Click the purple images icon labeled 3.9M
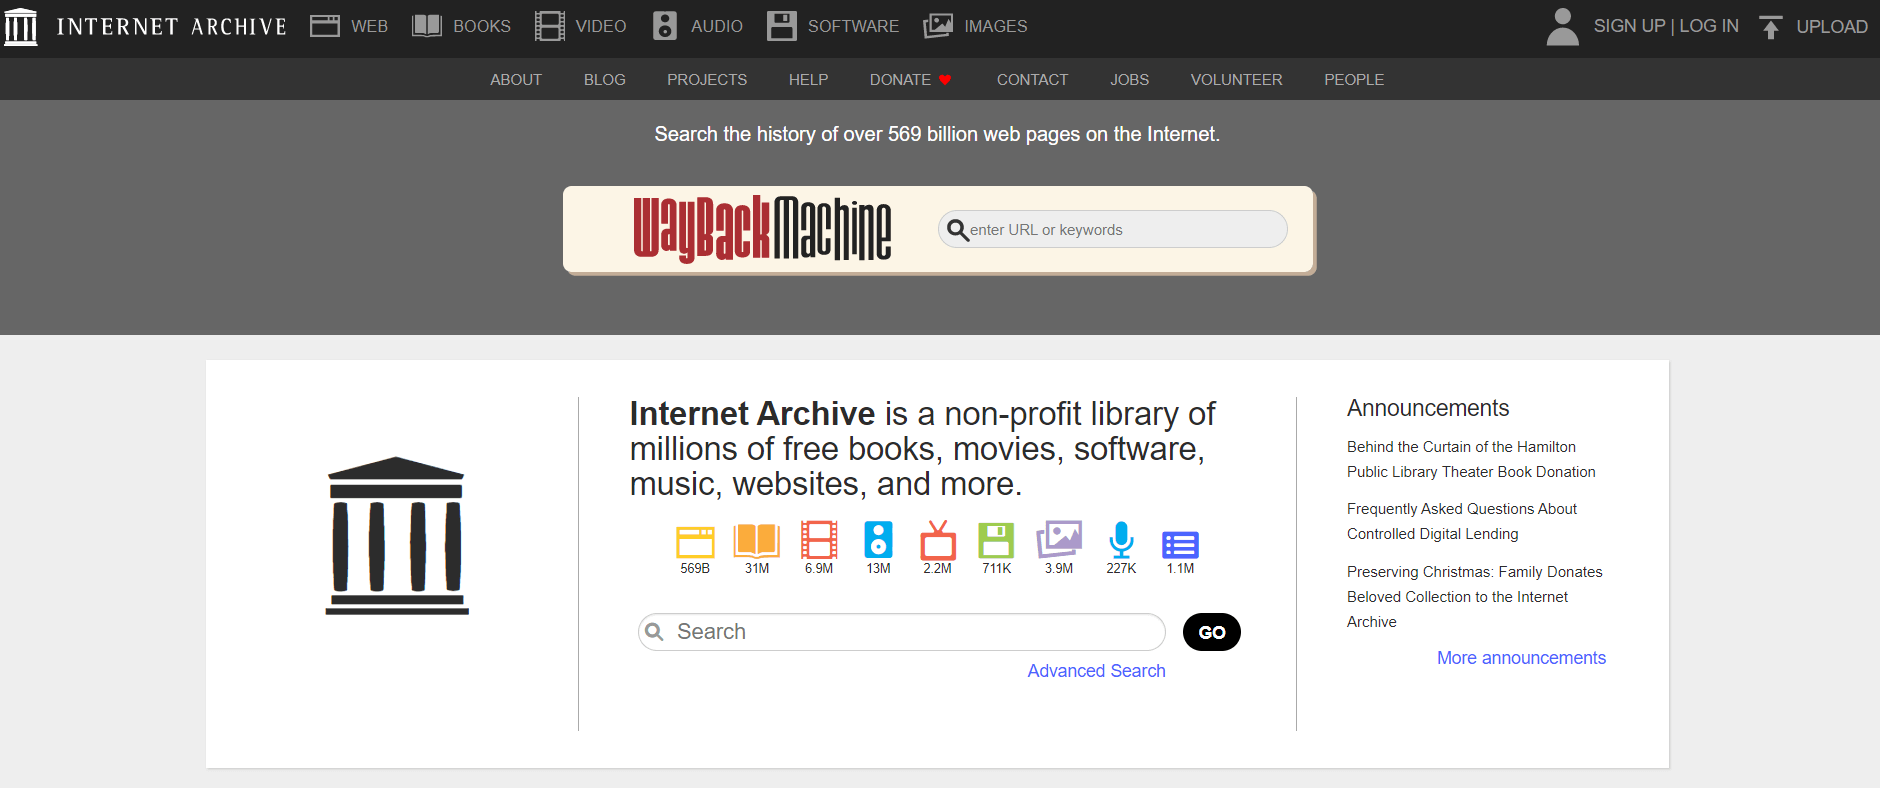The image size is (1880, 788). point(1059,539)
